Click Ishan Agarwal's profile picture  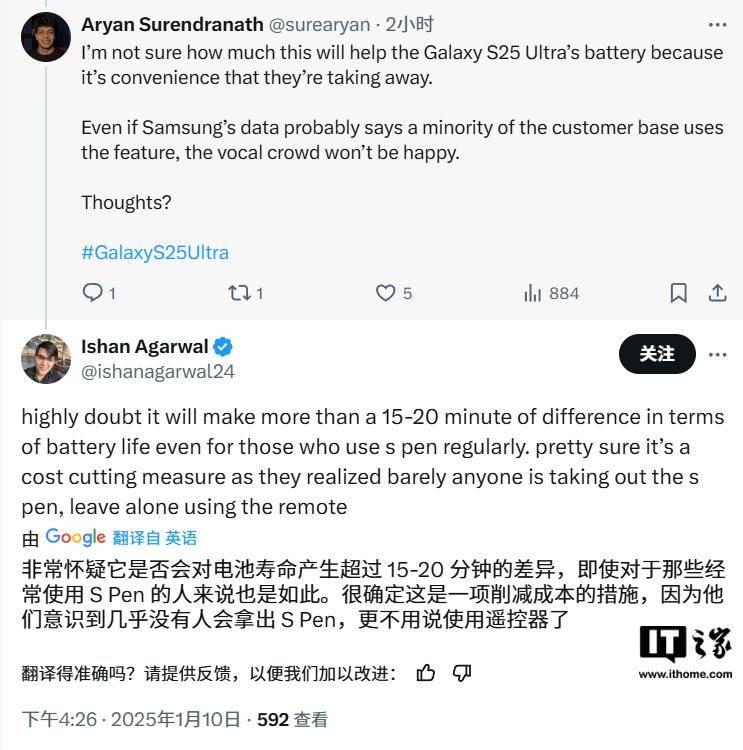coord(46,359)
